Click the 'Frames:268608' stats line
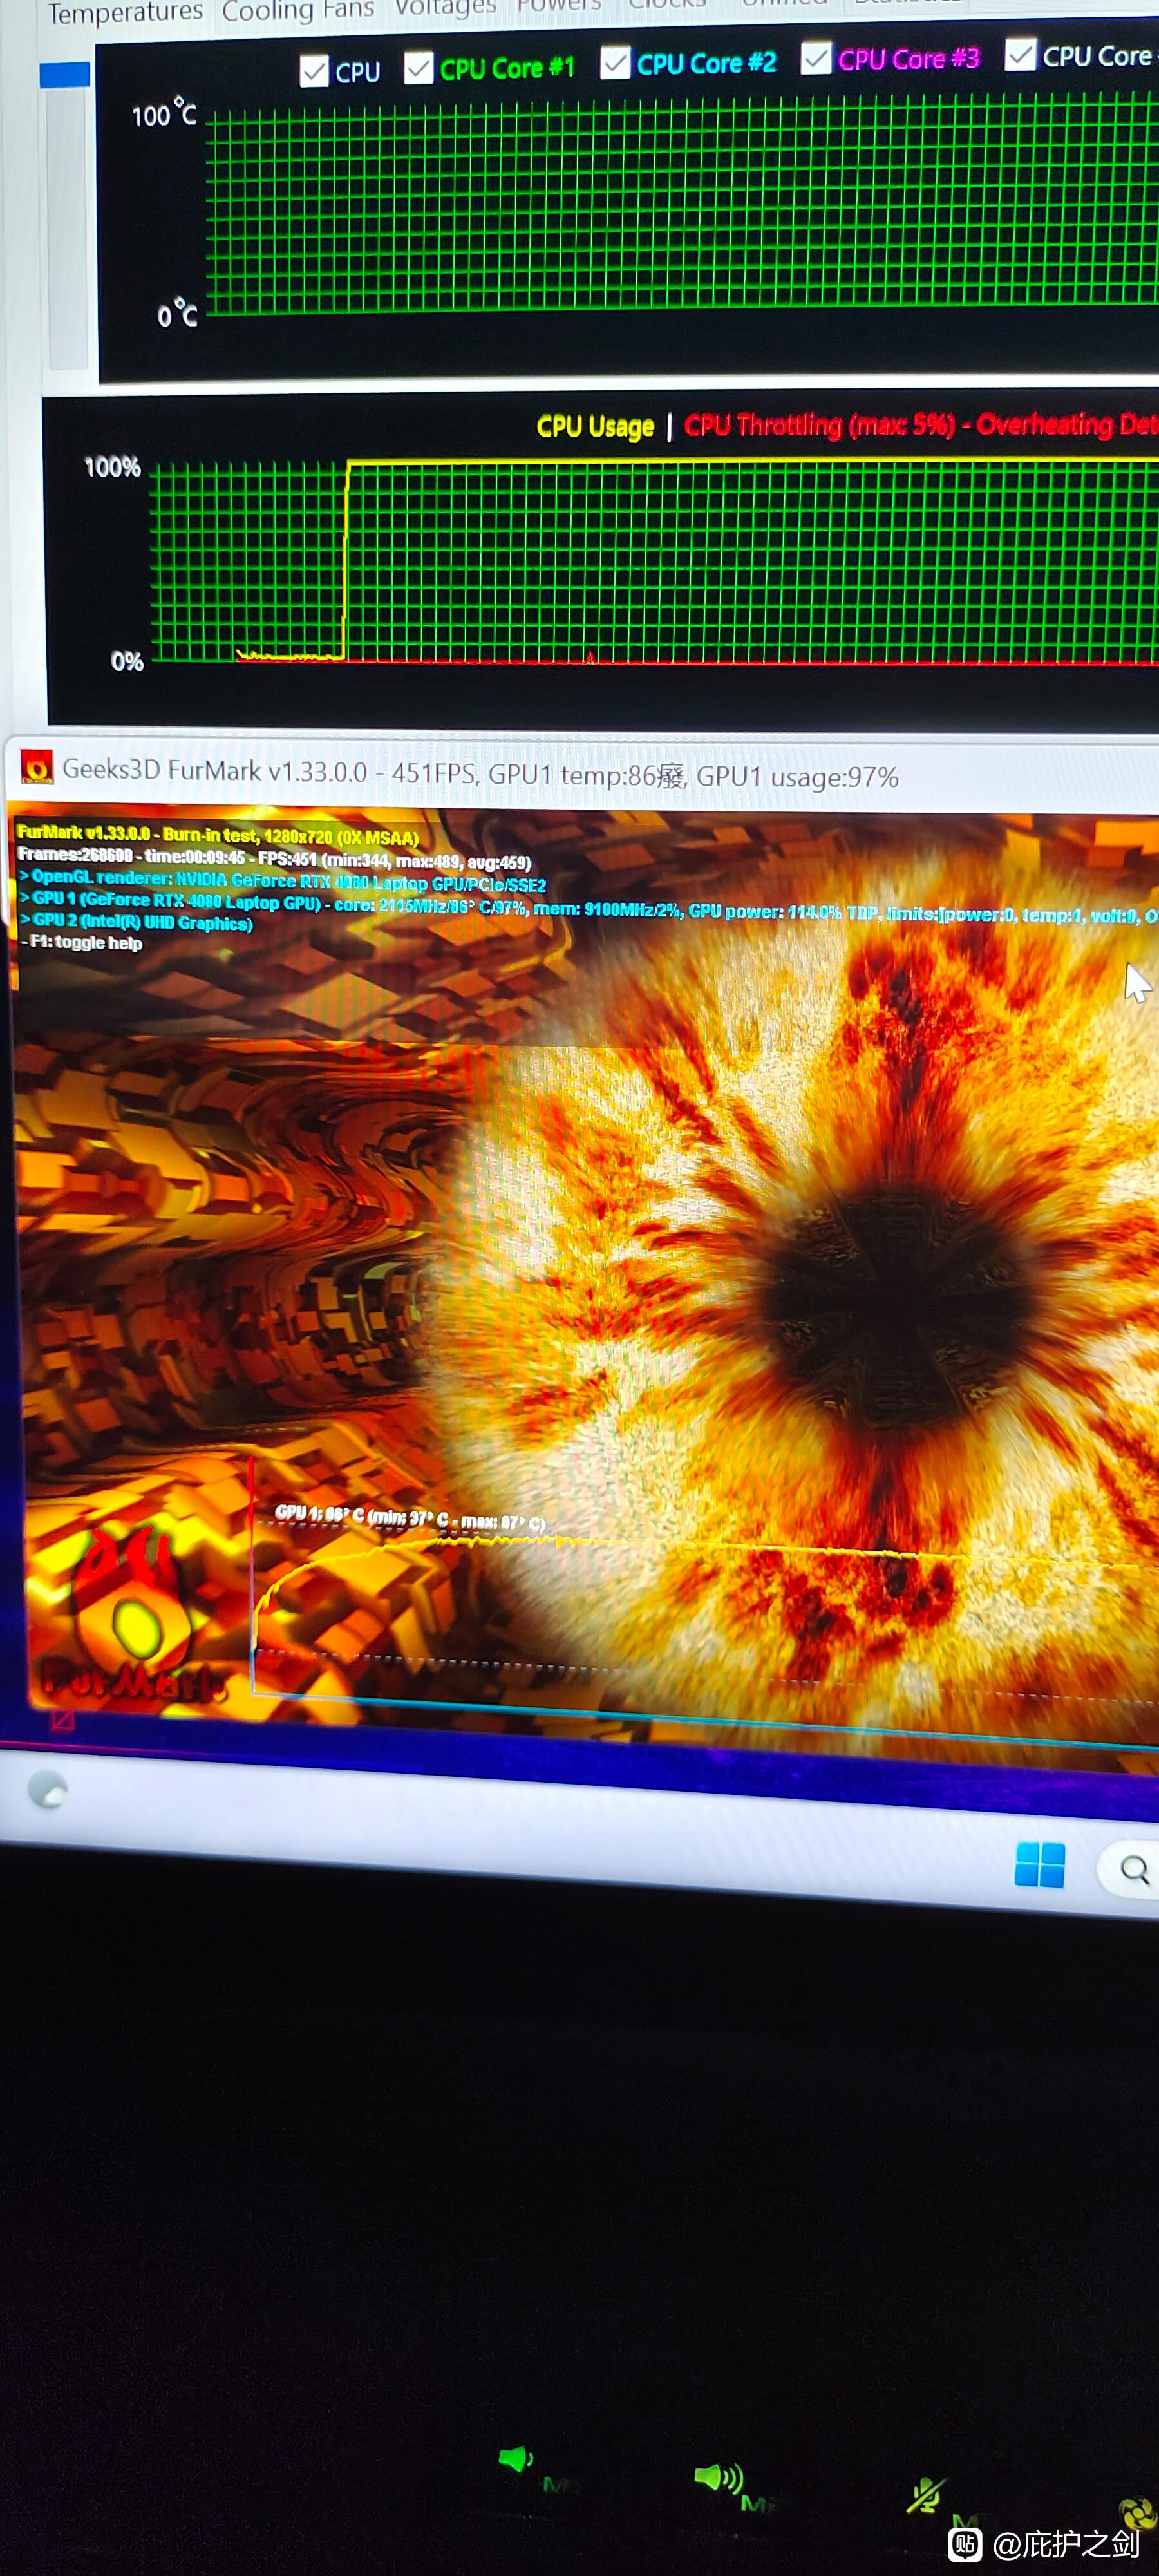The image size is (1159, 2576). click(x=274, y=858)
